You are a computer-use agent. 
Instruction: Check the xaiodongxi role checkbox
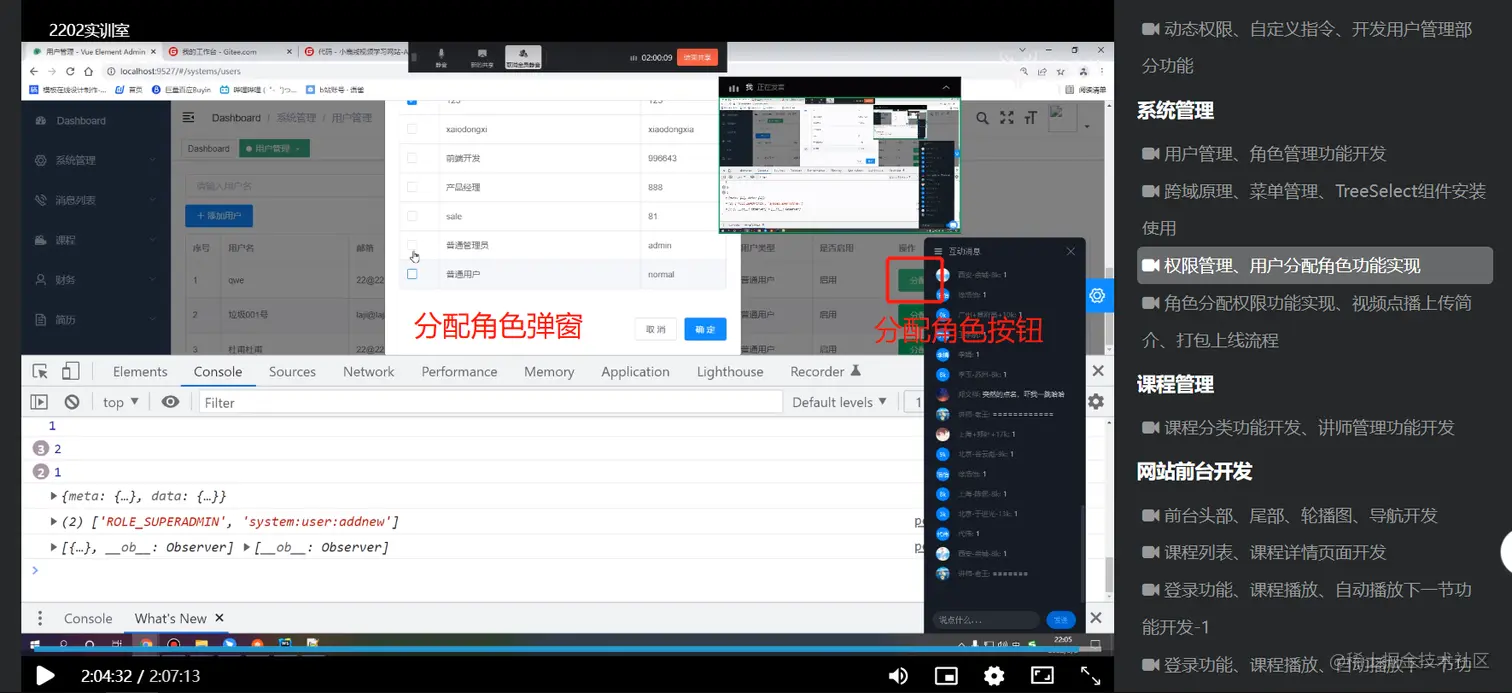412,129
